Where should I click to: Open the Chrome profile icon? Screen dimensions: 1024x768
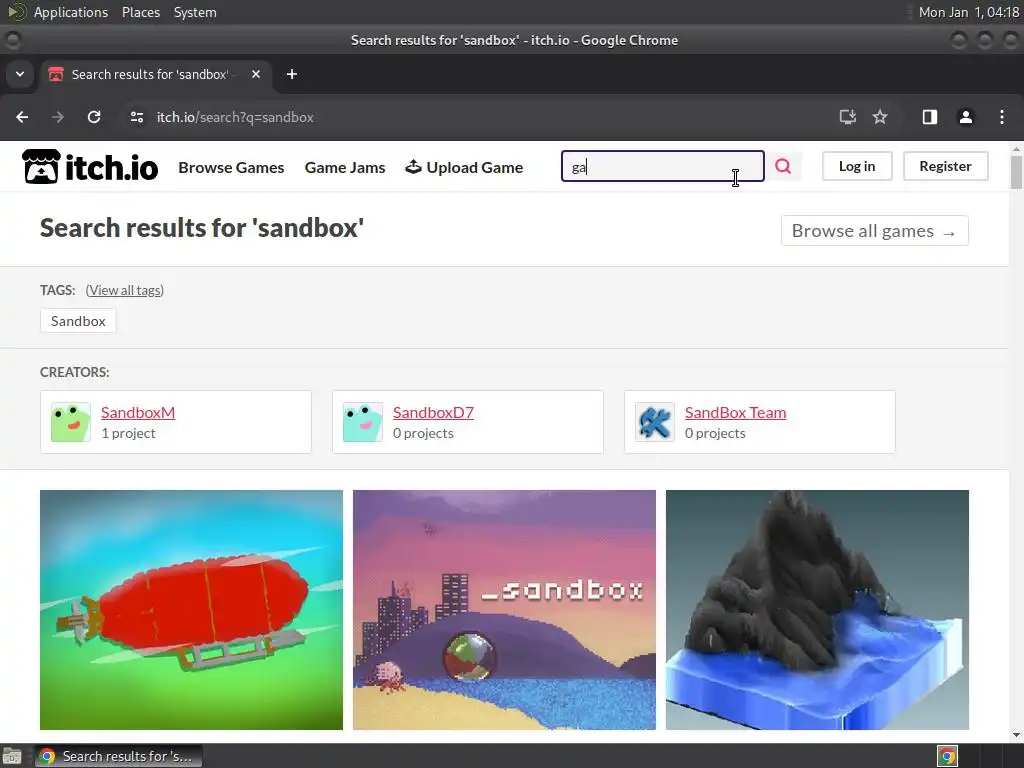coord(965,117)
